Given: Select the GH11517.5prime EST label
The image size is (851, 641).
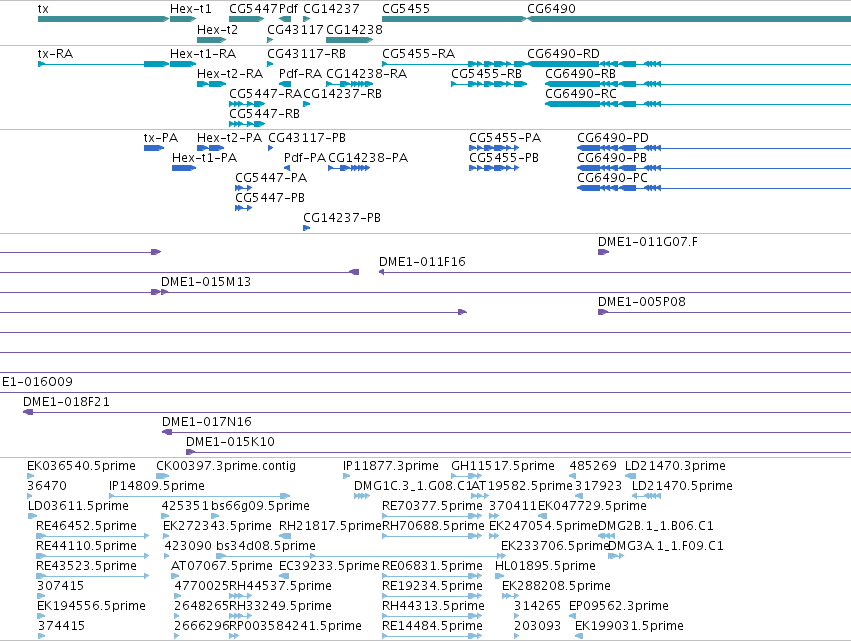Looking at the screenshot, I should tap(503, 466).
